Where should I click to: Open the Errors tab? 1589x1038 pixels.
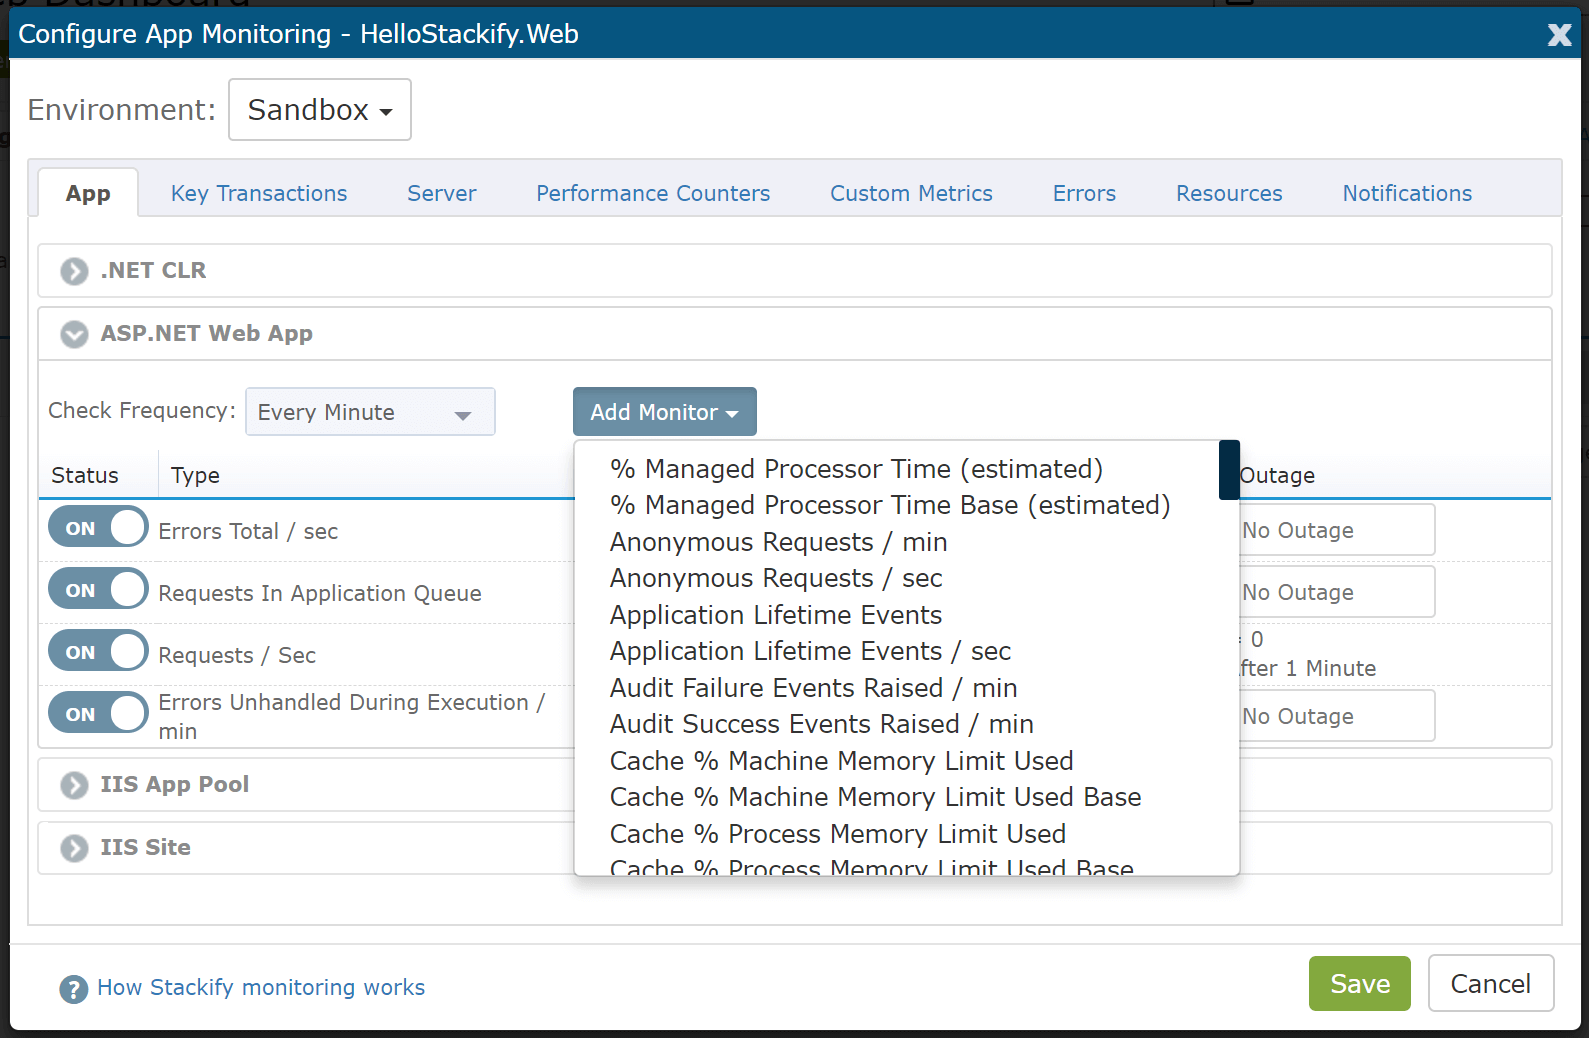(1084, 194)
